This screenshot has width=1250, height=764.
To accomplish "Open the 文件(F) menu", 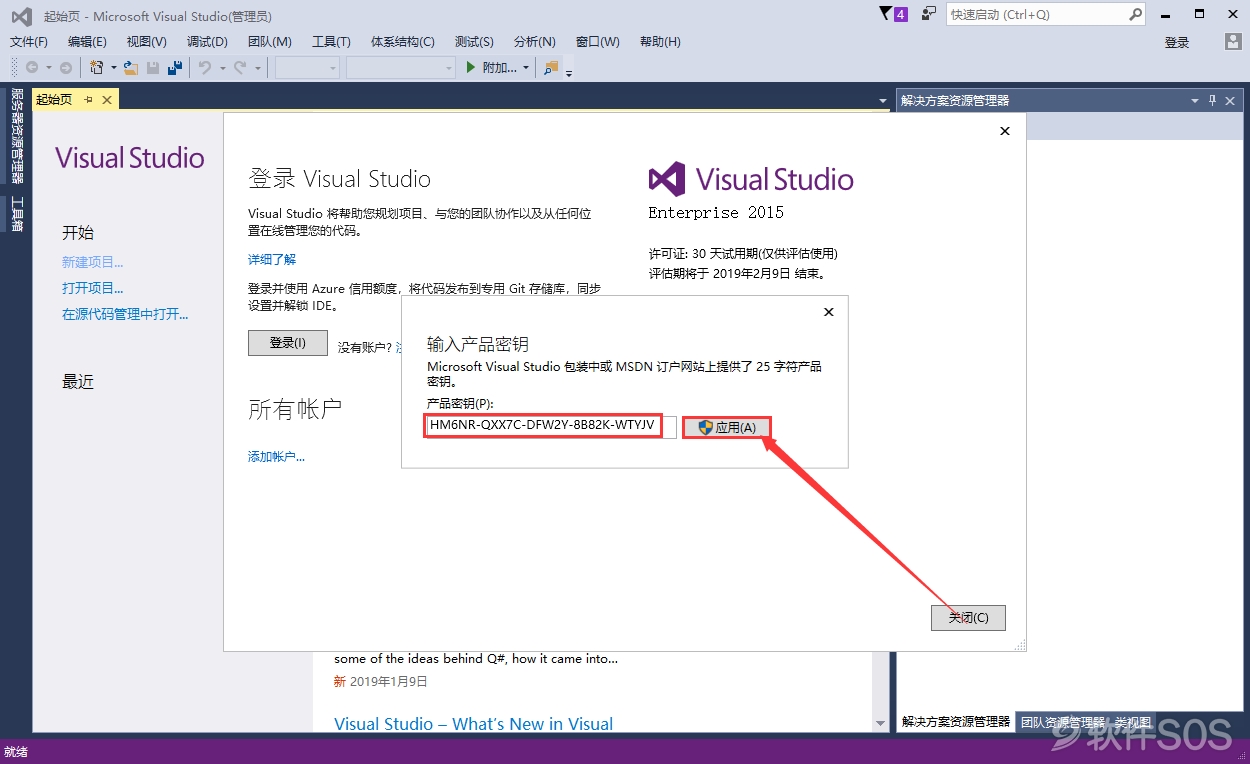I will pos(29,42).
